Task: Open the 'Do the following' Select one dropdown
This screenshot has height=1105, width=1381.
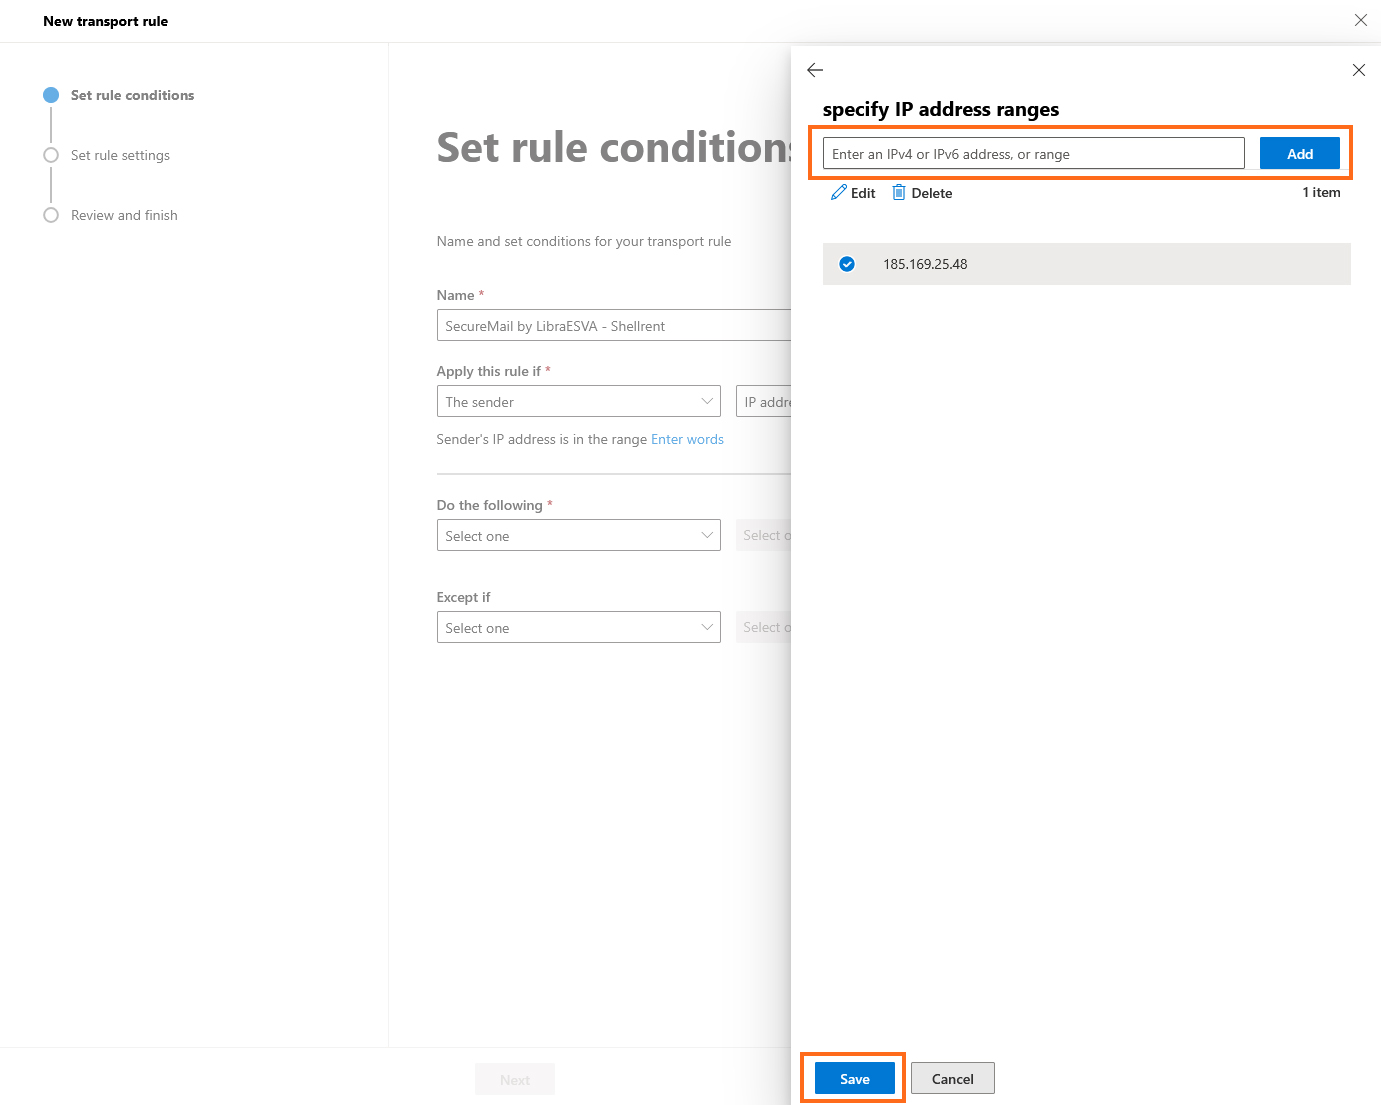Action: (x=578, y=535)
